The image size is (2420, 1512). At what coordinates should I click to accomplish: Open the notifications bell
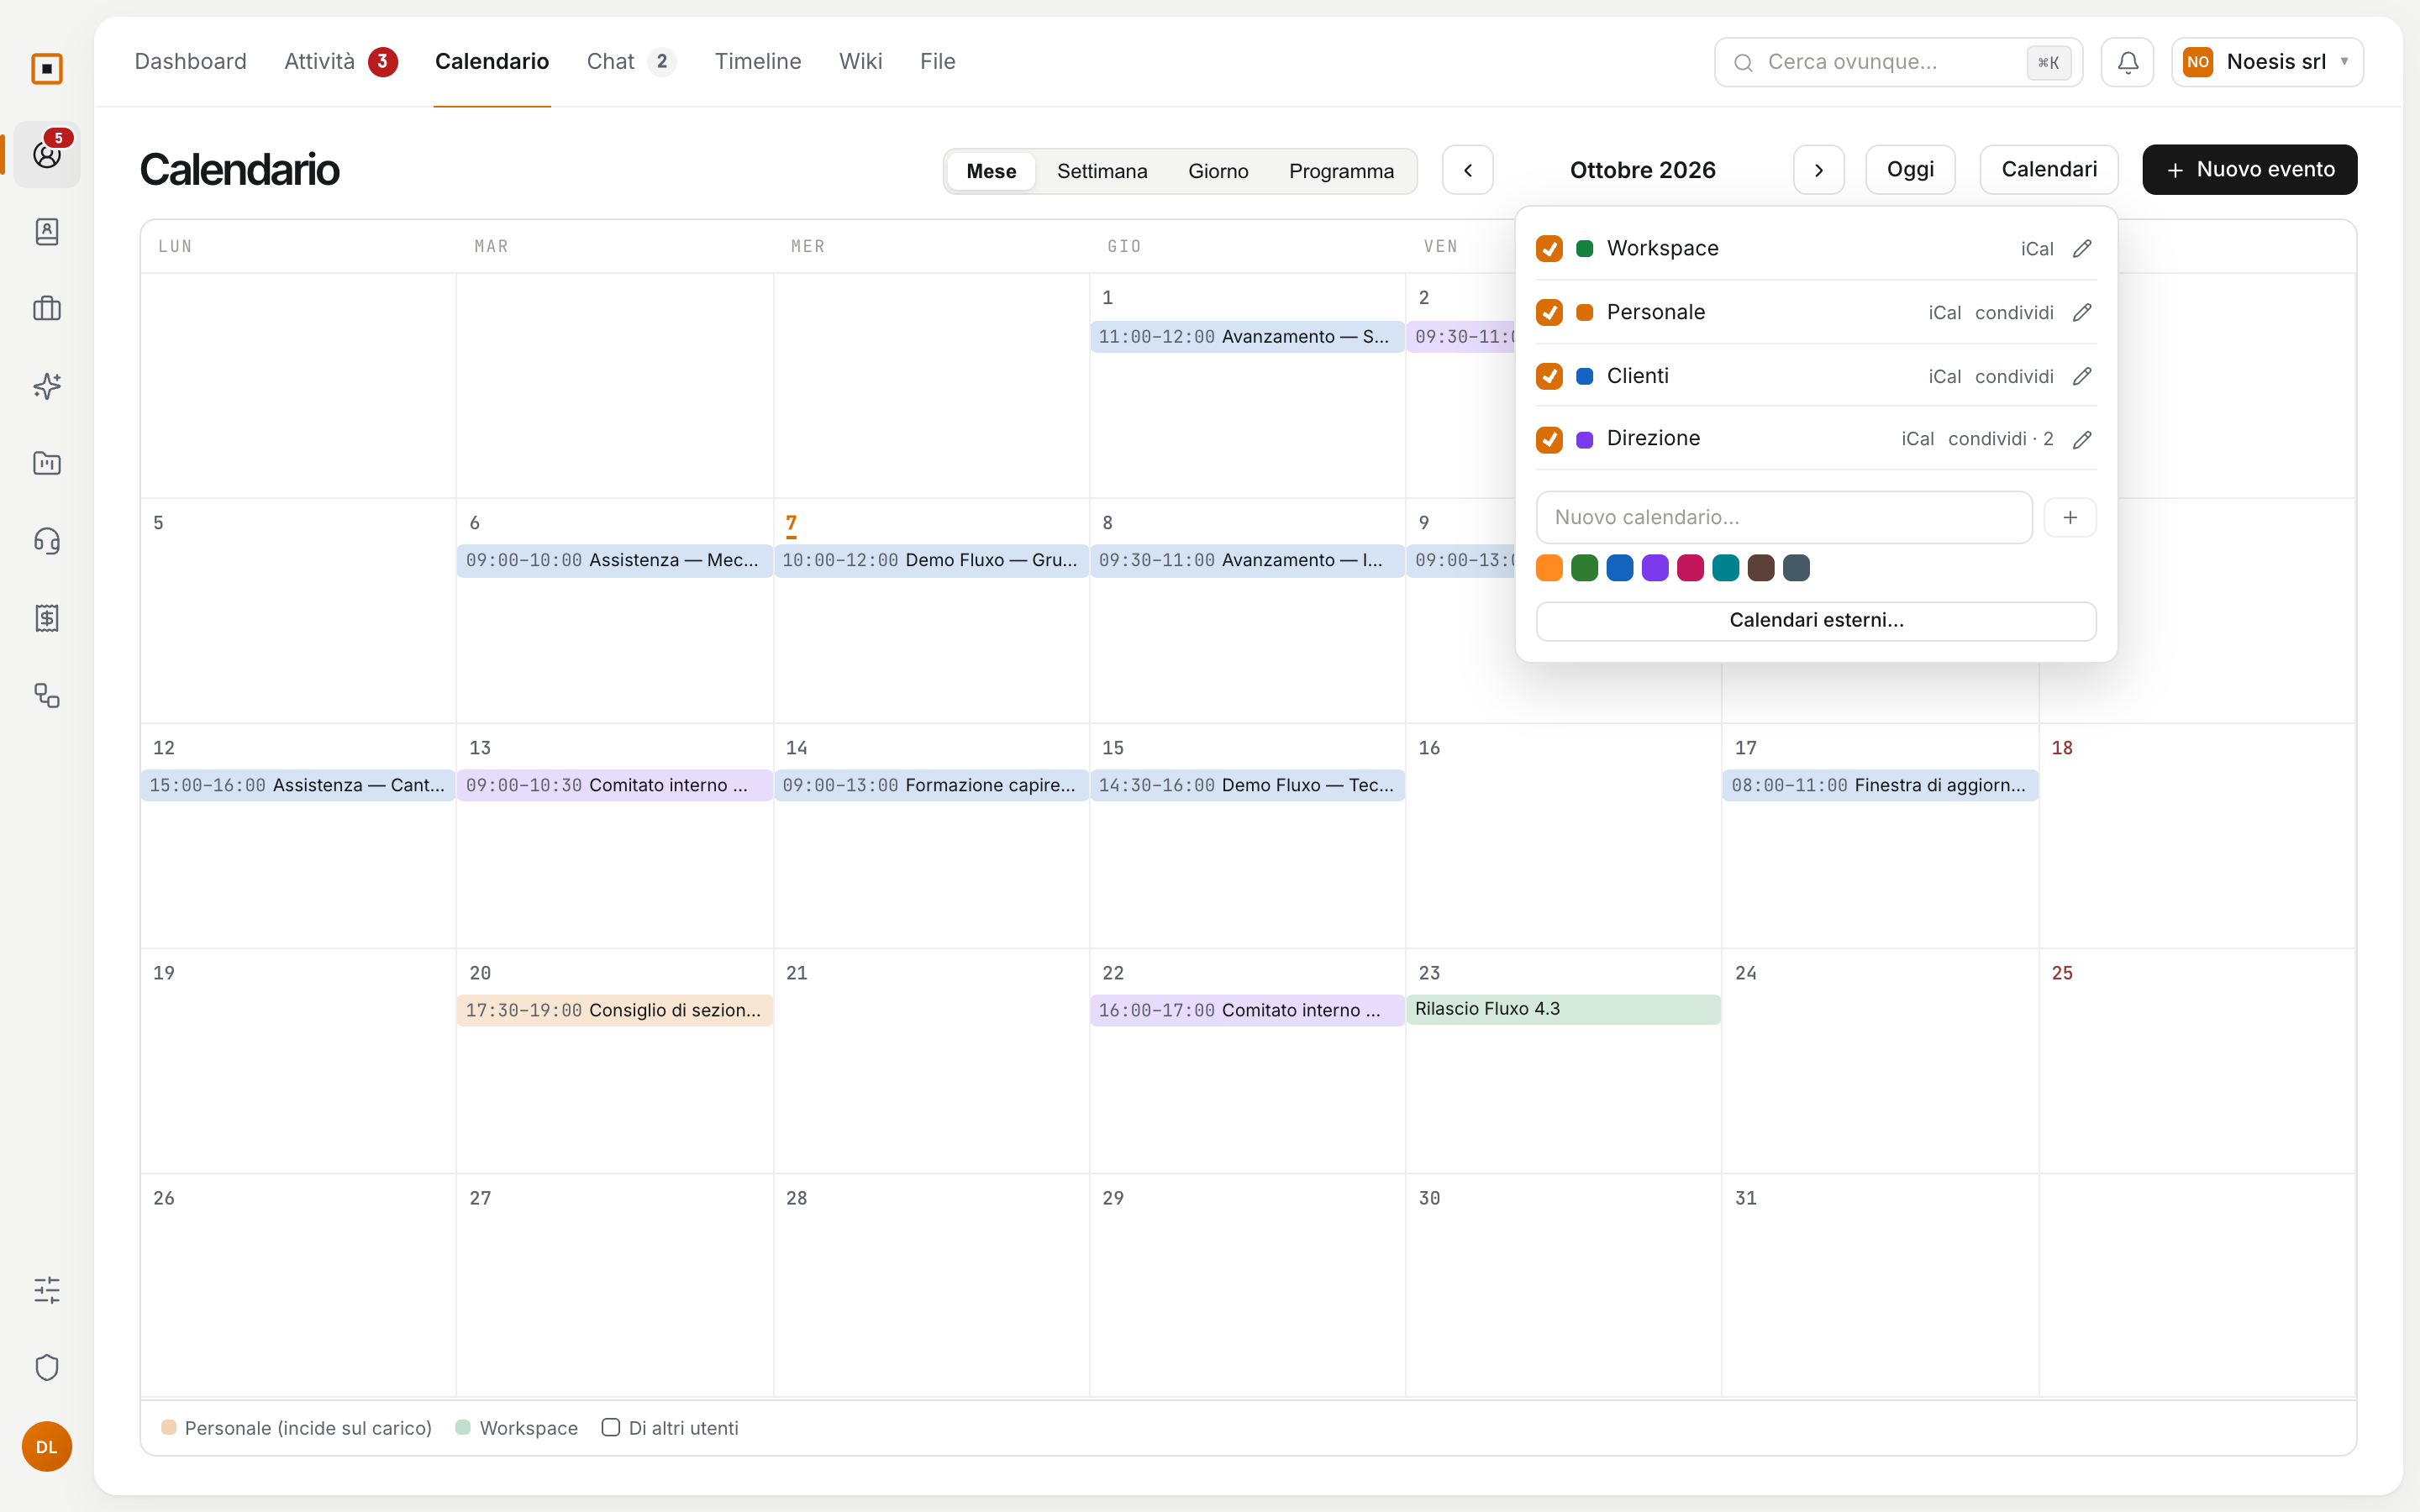[2127, 62]
